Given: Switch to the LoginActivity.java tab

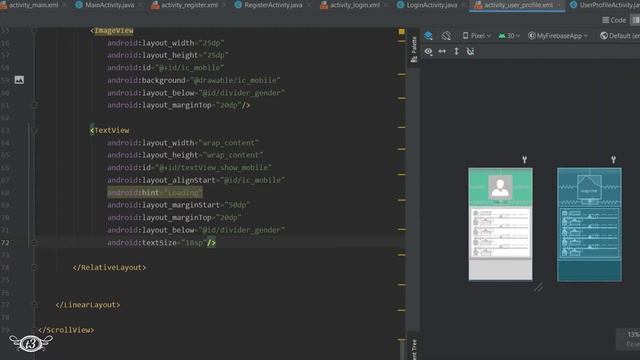Looking at the screenshot, I should [430, 5].
